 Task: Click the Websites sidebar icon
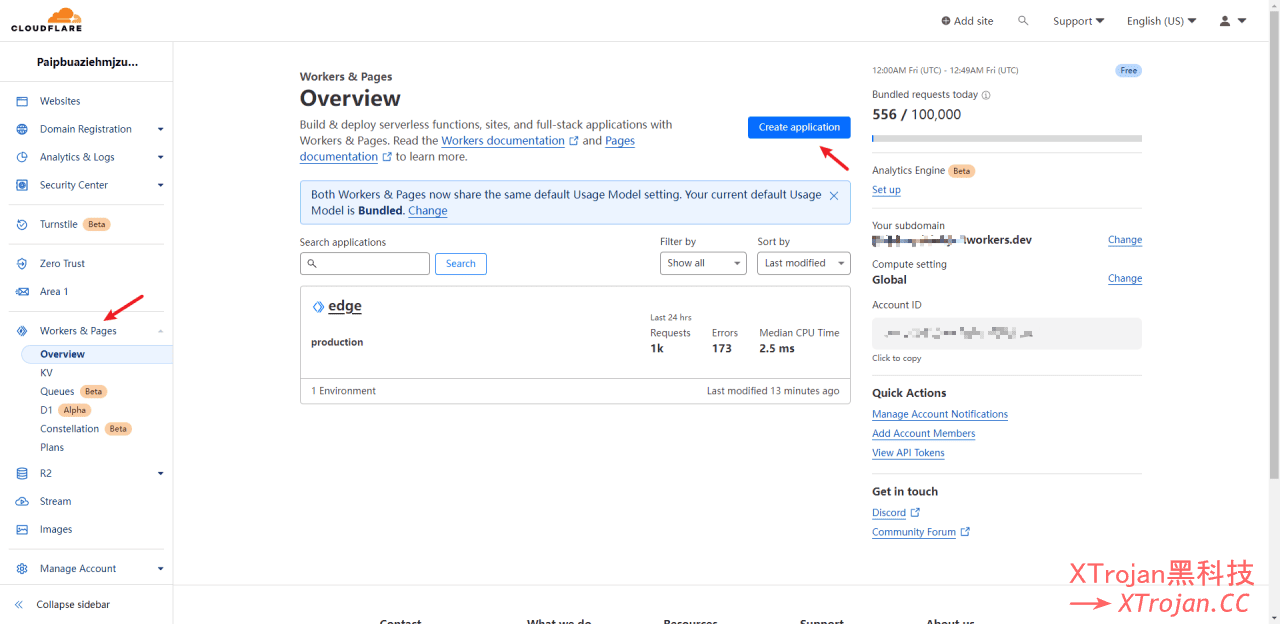22,101
